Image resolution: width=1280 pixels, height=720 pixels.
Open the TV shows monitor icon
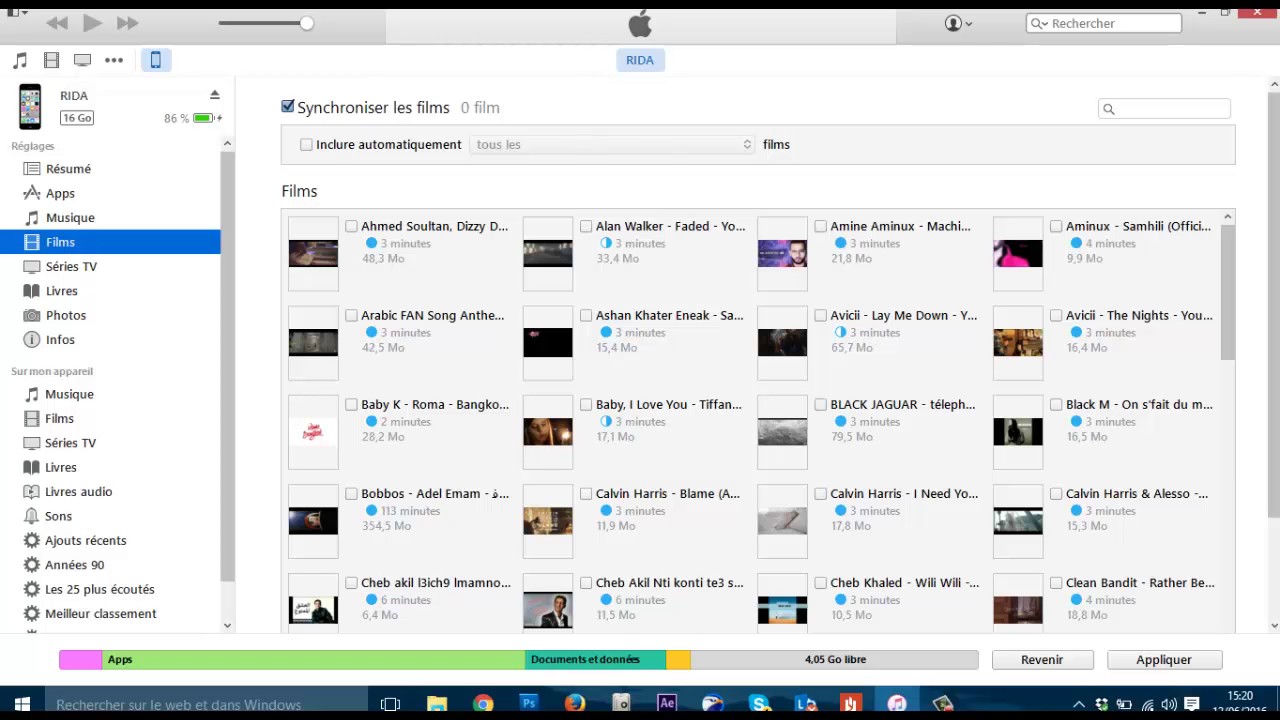click(82, 60)
